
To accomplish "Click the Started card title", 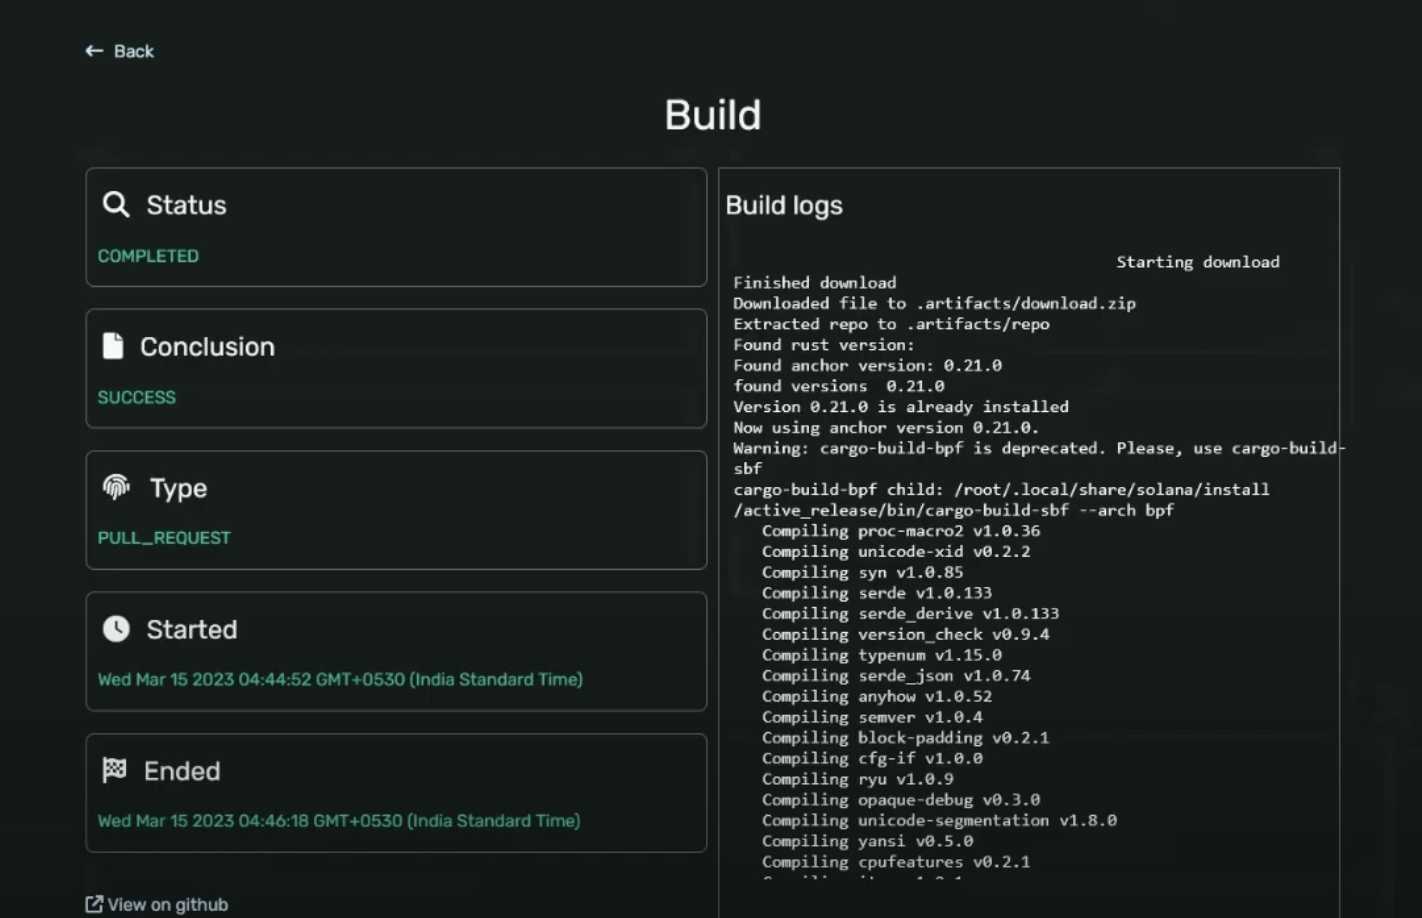I will [x=192, y=629].
